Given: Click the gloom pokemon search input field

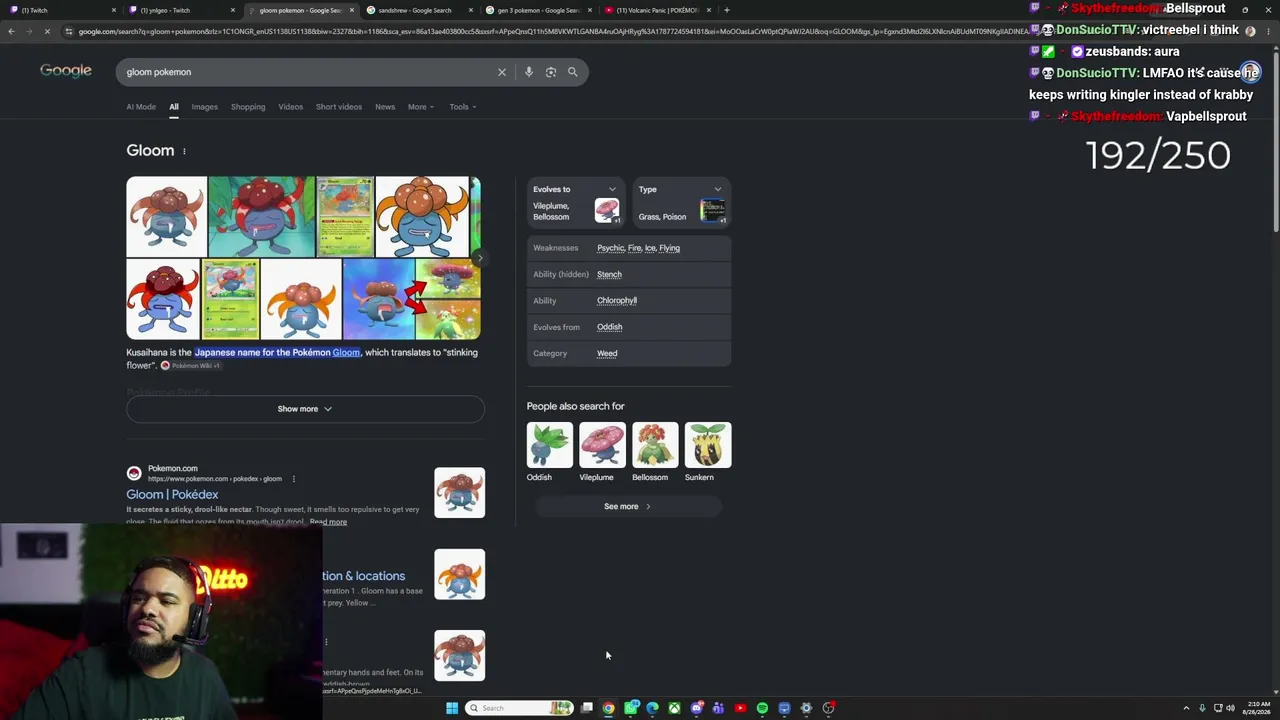Looking at the screenshot, I should pos(305,72).
